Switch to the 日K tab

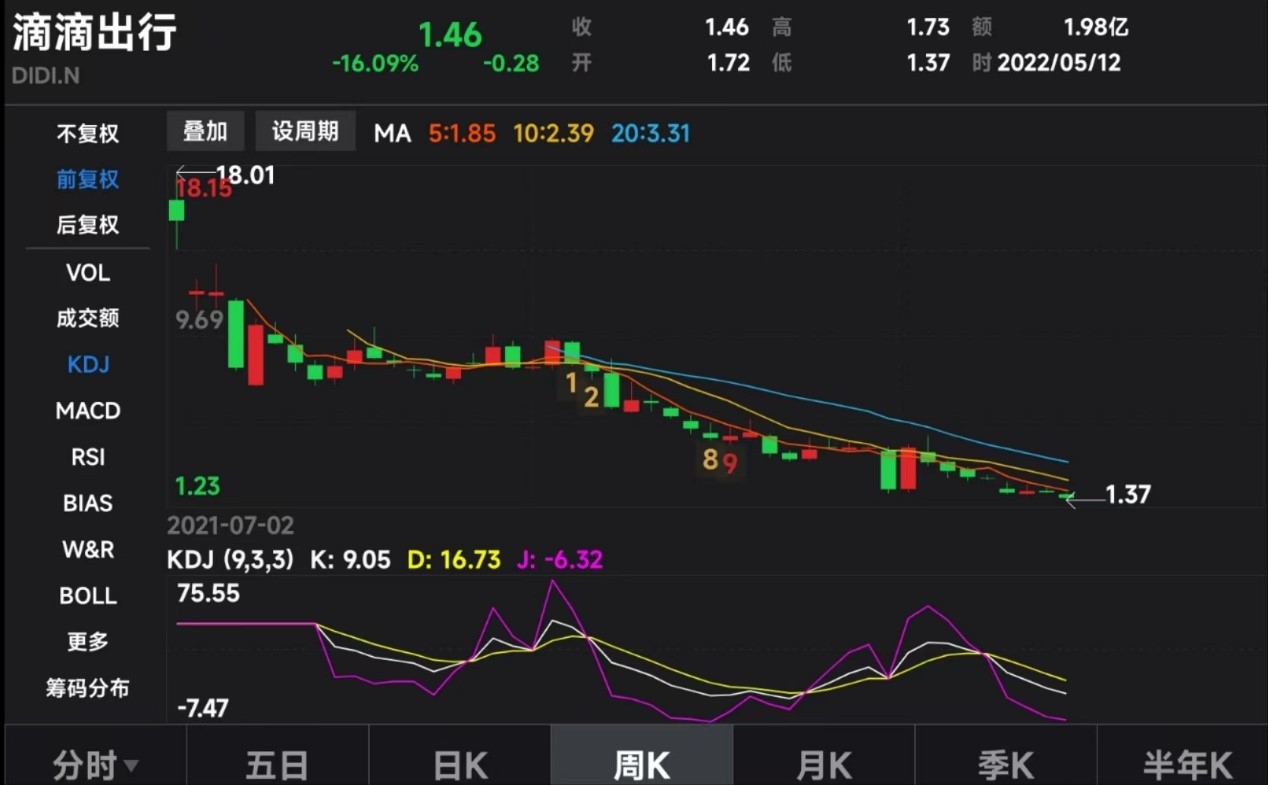[460, 766]
